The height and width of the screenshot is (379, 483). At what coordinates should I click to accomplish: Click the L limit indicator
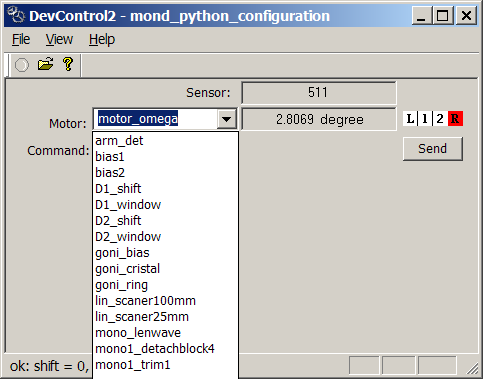click(x=410, y=119)
